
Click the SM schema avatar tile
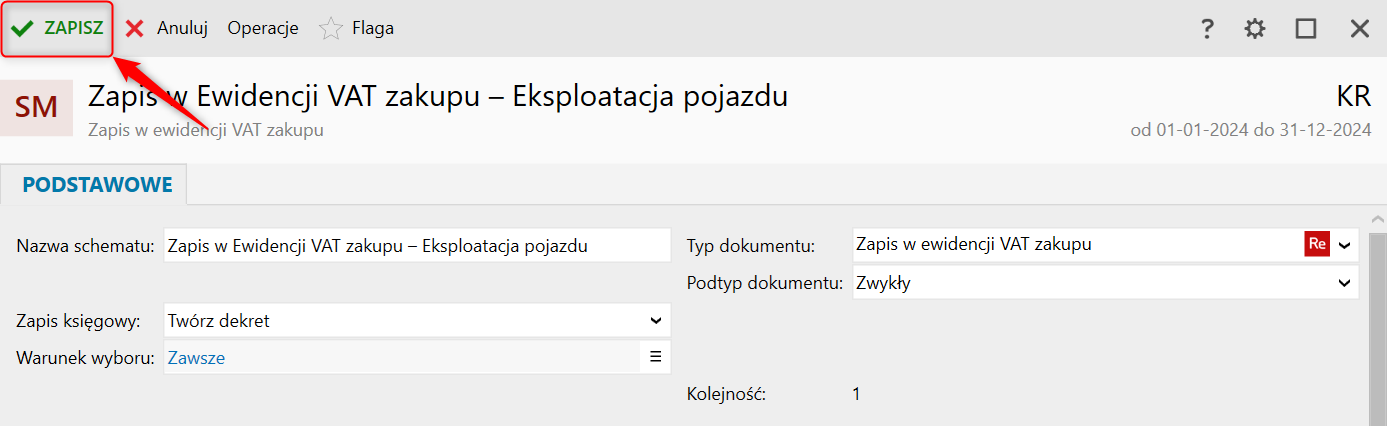[x=37, y=107]
